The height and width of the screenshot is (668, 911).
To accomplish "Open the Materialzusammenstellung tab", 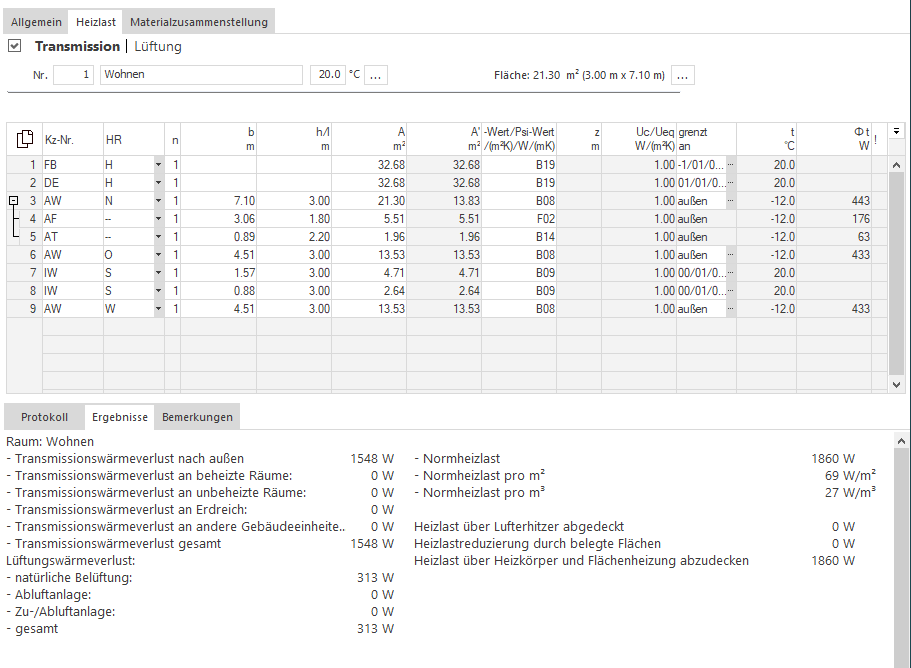I will [199, 22].
